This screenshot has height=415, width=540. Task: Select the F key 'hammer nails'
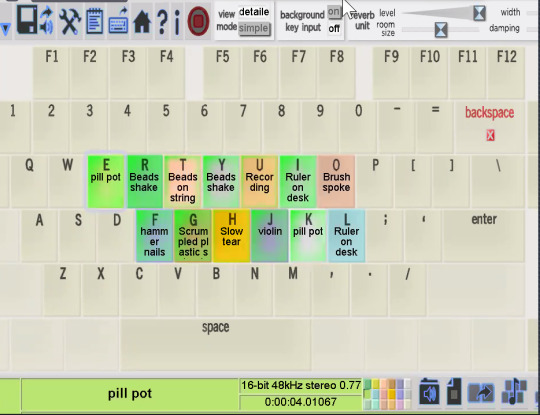click(x=155, y=236)
